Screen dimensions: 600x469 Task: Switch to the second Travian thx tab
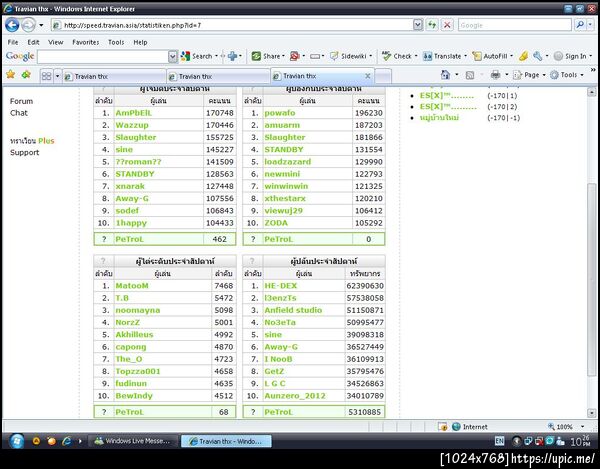pos(218,77)
